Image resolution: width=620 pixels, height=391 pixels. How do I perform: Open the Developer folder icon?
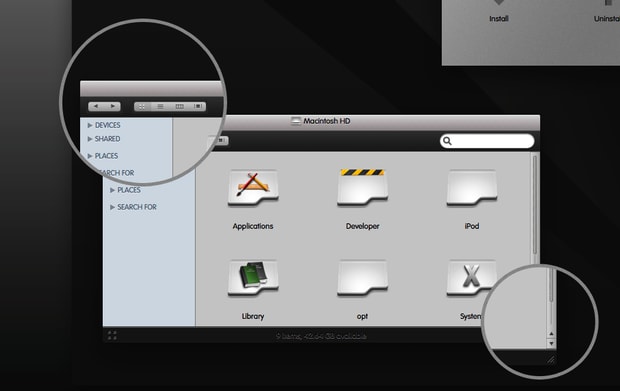click(362, 188)
